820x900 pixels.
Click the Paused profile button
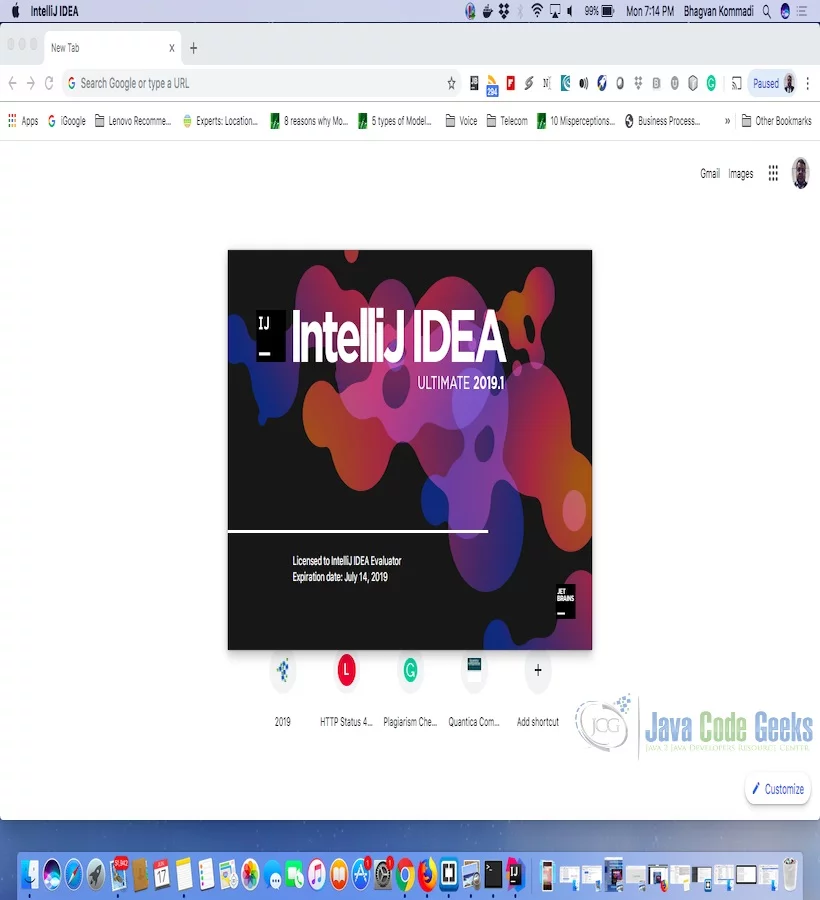pos(774,84)
